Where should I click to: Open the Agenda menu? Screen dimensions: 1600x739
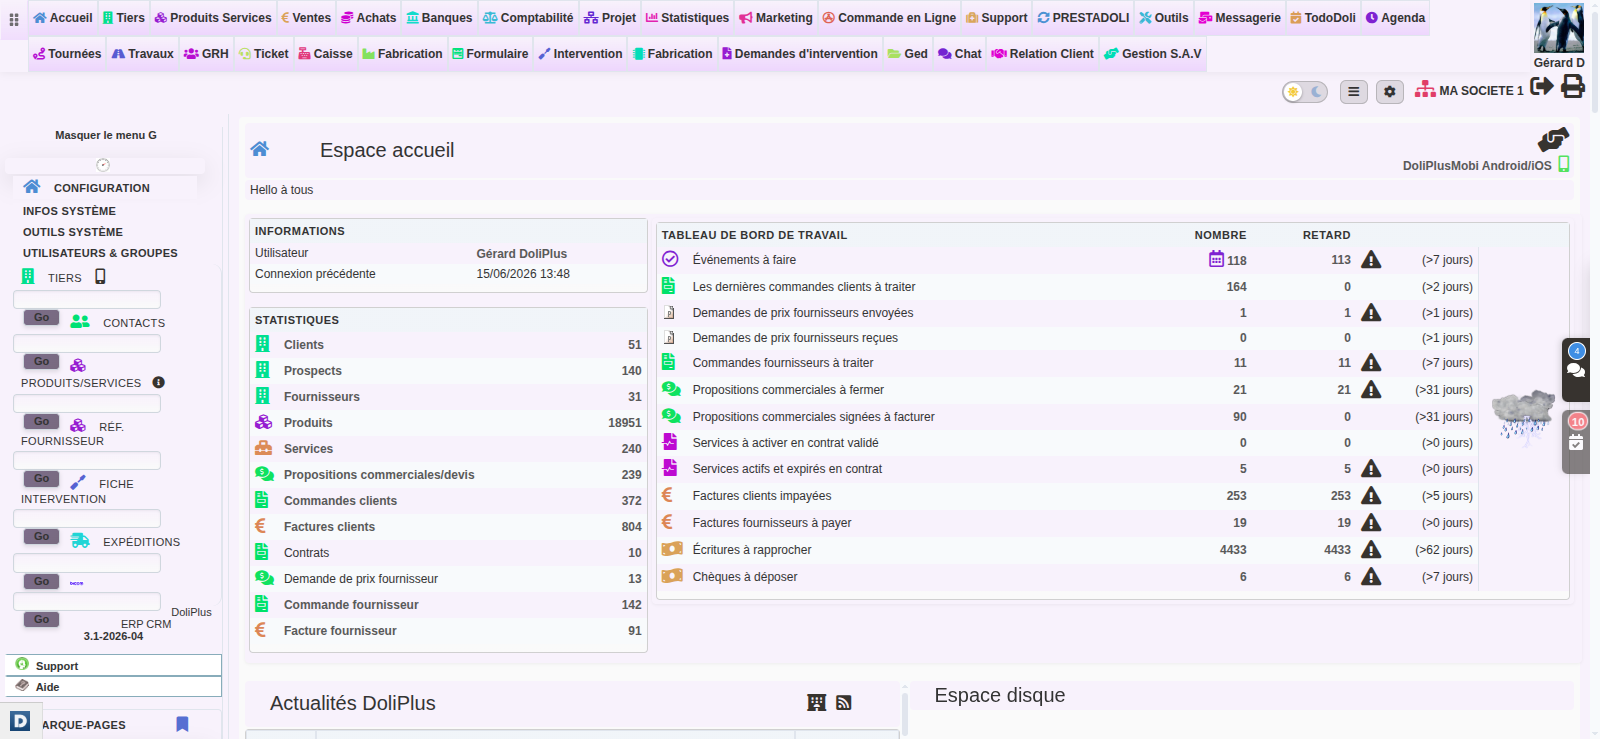1395,18
